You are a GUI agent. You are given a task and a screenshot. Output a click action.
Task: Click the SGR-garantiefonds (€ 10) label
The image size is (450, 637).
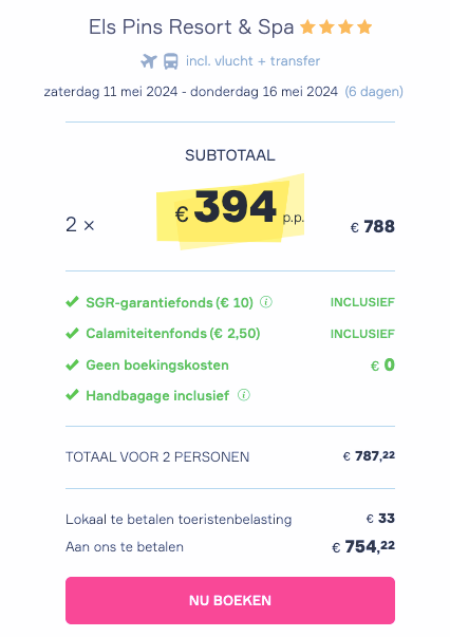(169, 302)
